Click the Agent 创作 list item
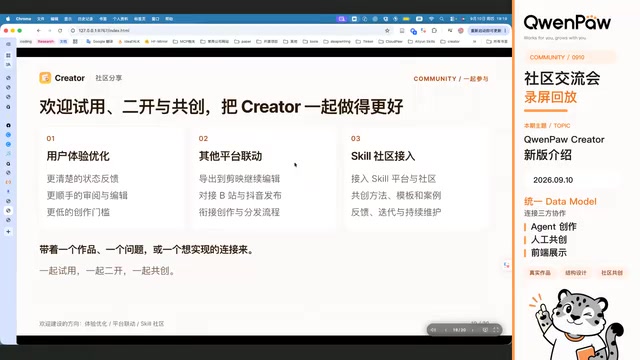 tap(553, 227)
